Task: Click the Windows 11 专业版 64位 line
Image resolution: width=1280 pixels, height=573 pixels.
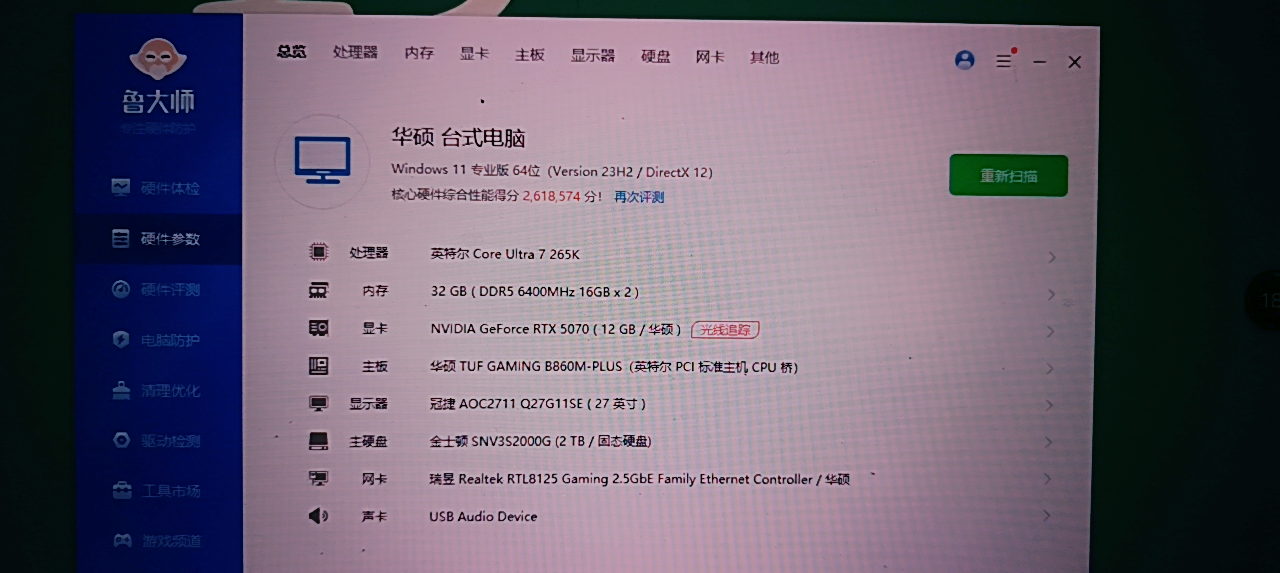Action: (552, 171)
